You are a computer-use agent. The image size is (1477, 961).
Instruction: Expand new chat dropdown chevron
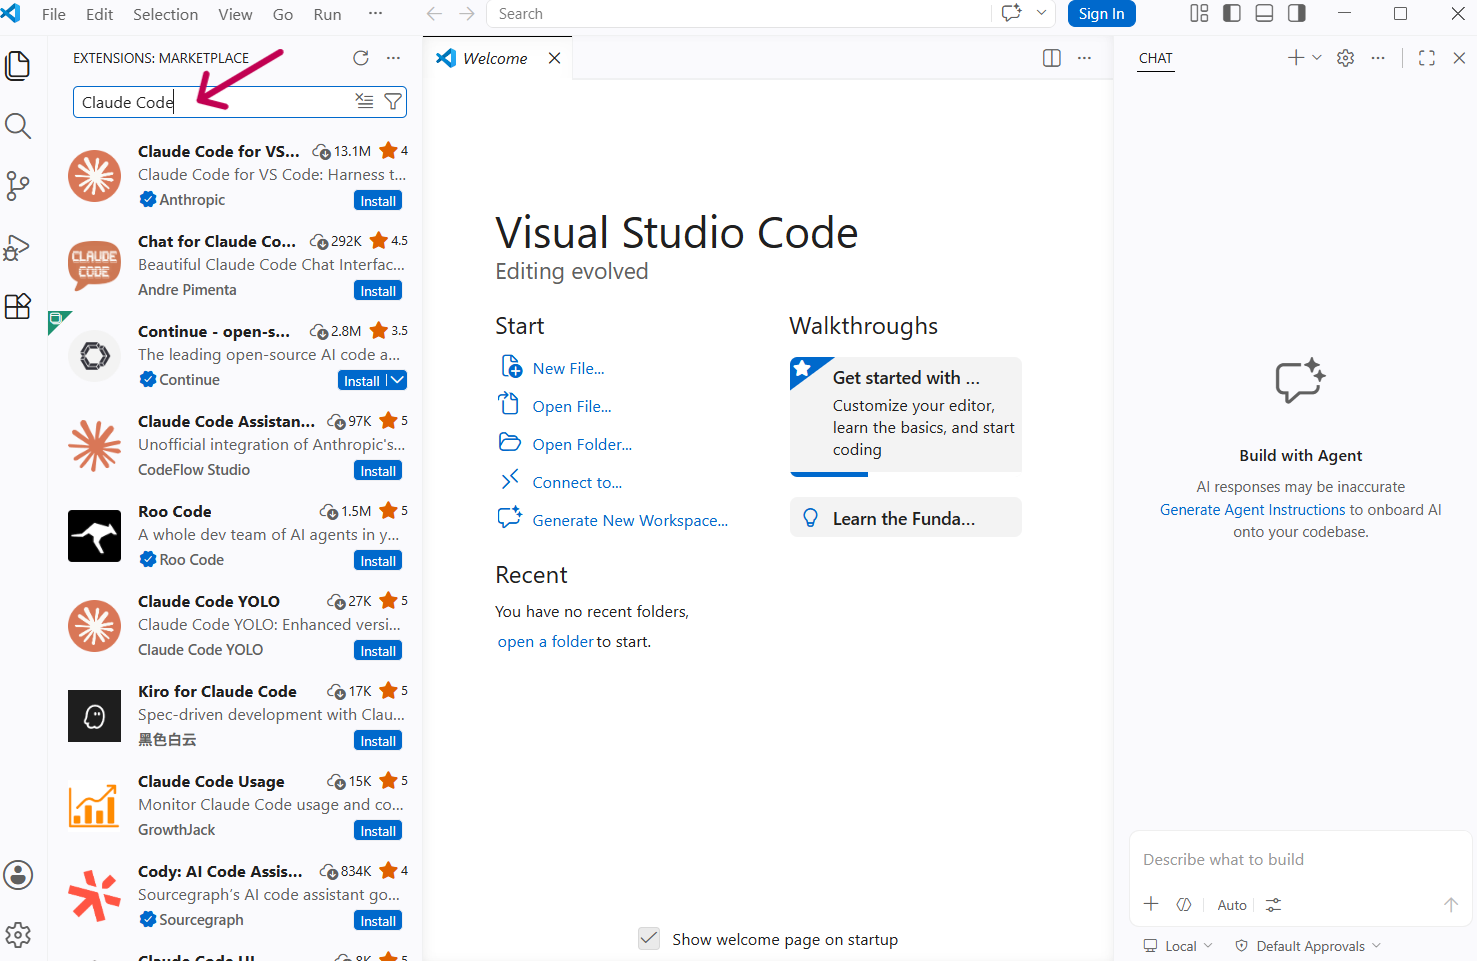[1317, 58]
